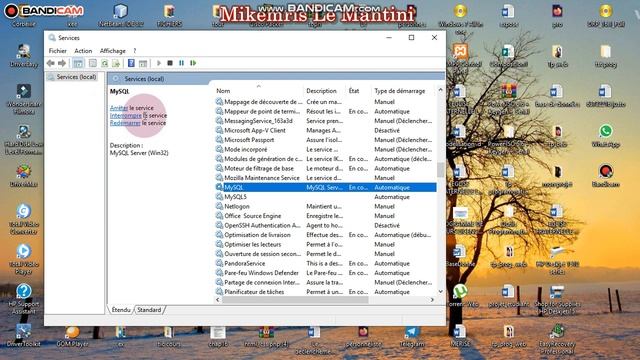Click the vertical scrollbar down arrow
The width and height of the screenshot is (640, 360).
440,291
